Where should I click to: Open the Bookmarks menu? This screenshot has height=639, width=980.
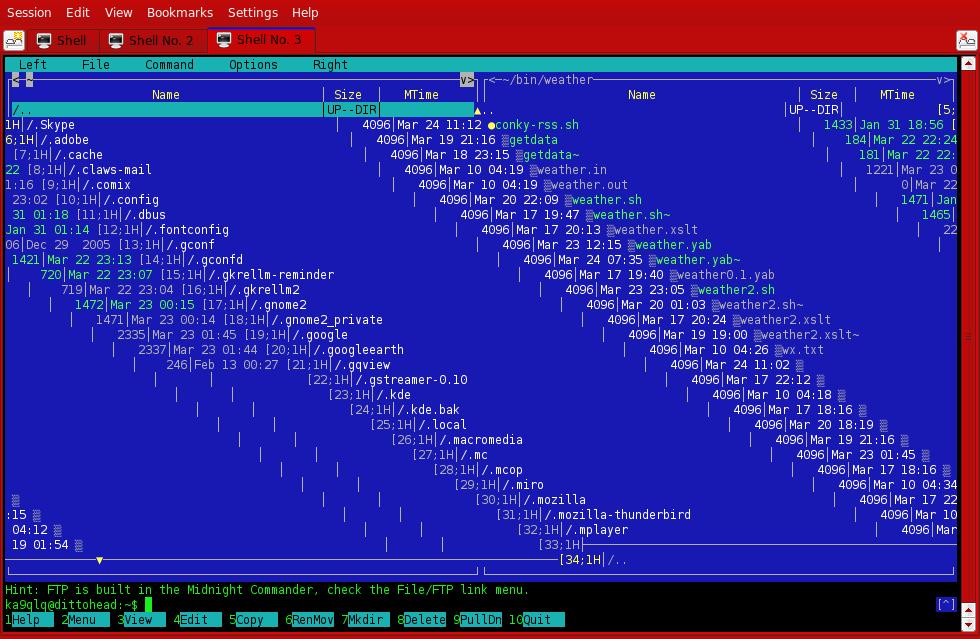pyautogui.click(x=180, y=12)
